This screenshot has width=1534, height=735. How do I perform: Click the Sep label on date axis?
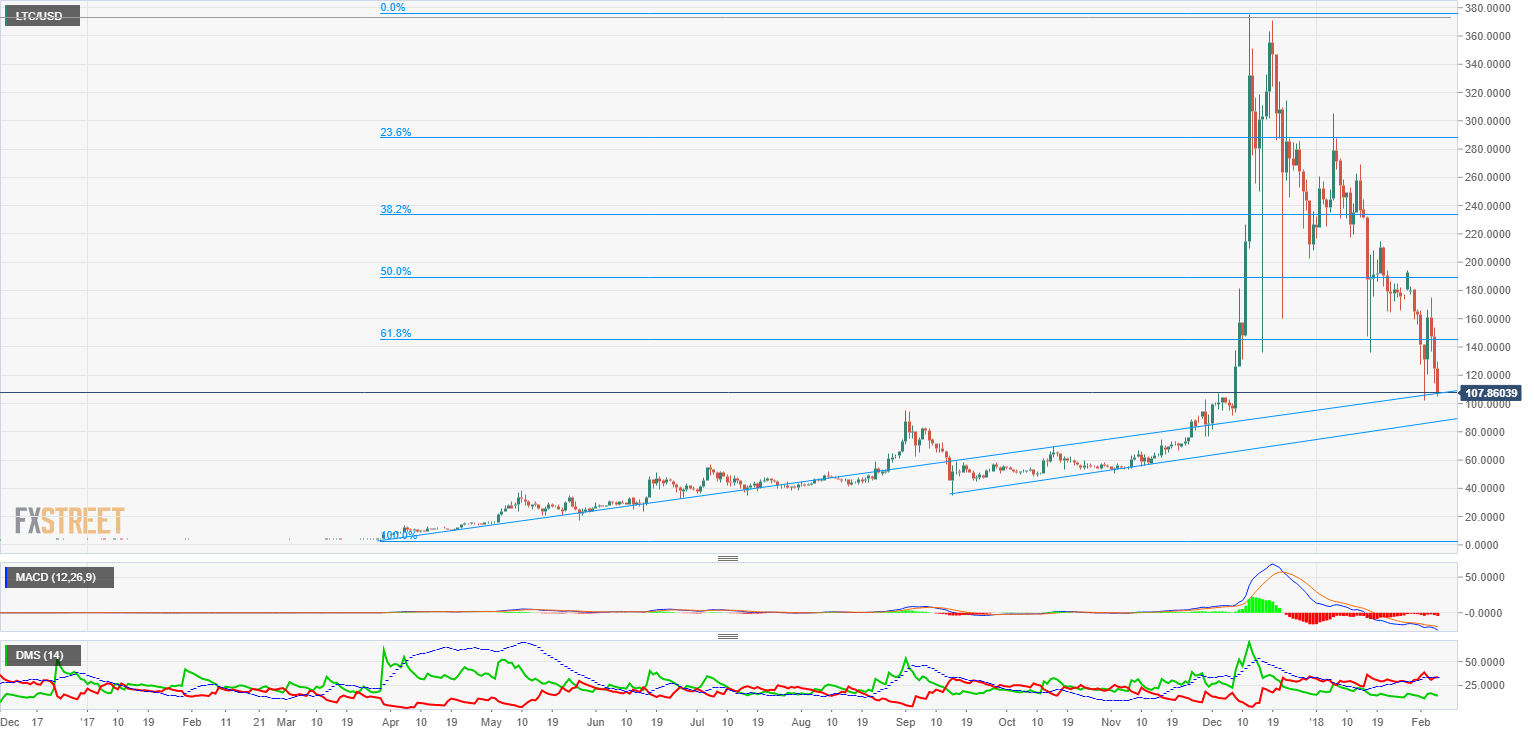906,720
